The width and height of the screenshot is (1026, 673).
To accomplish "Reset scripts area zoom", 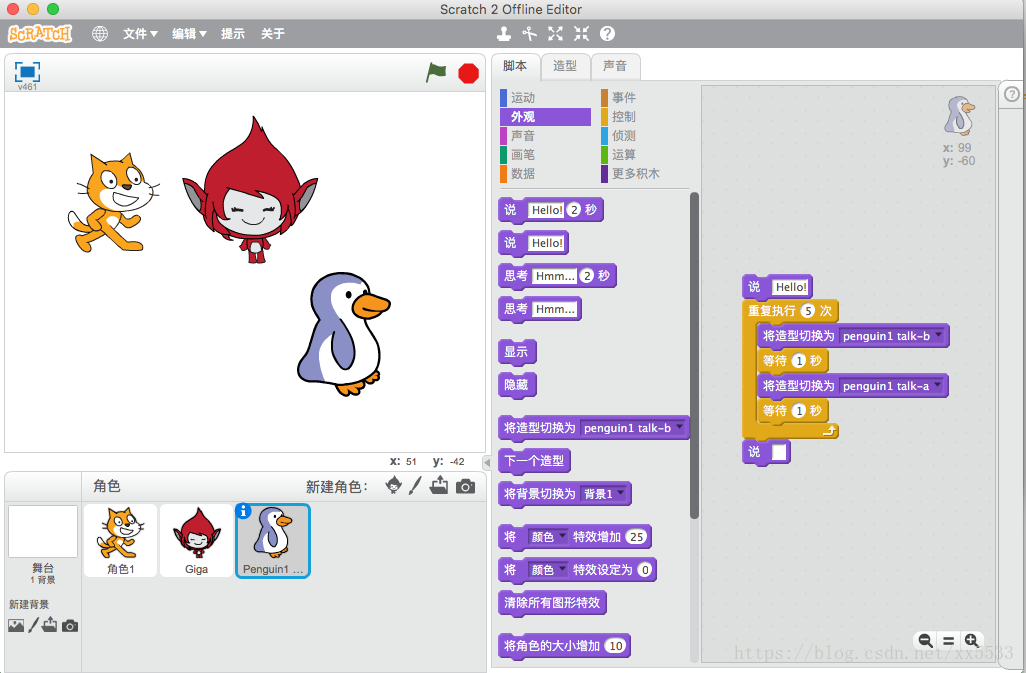I will (948, 640).
